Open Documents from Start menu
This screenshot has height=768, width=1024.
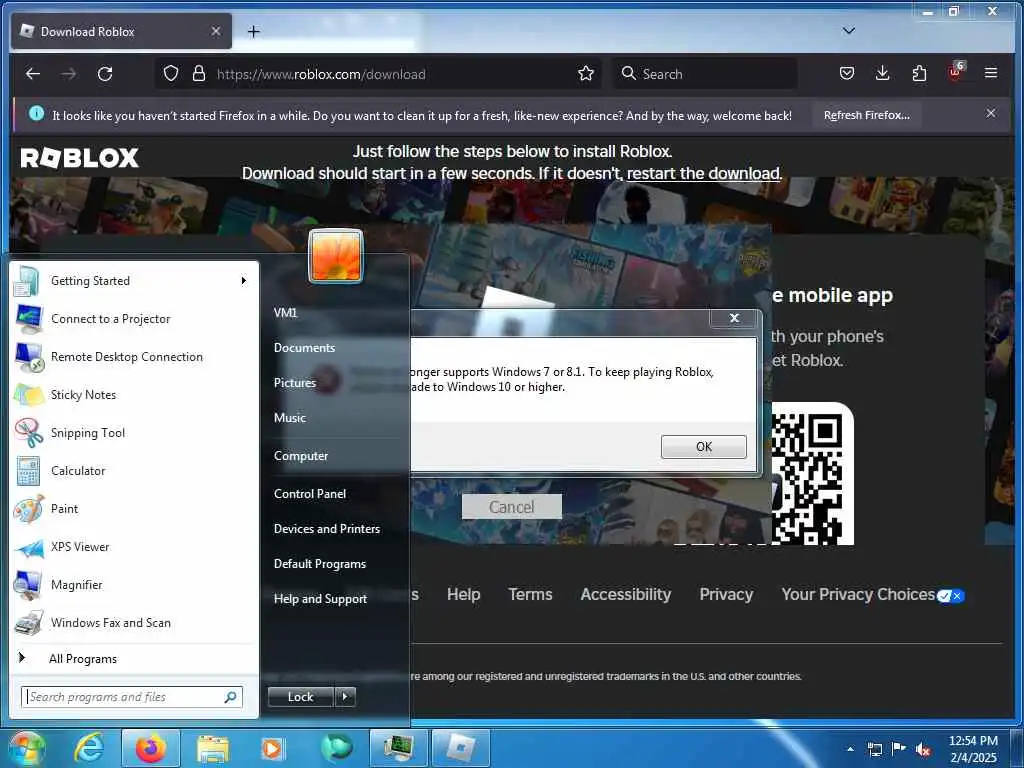coord(304,348)
